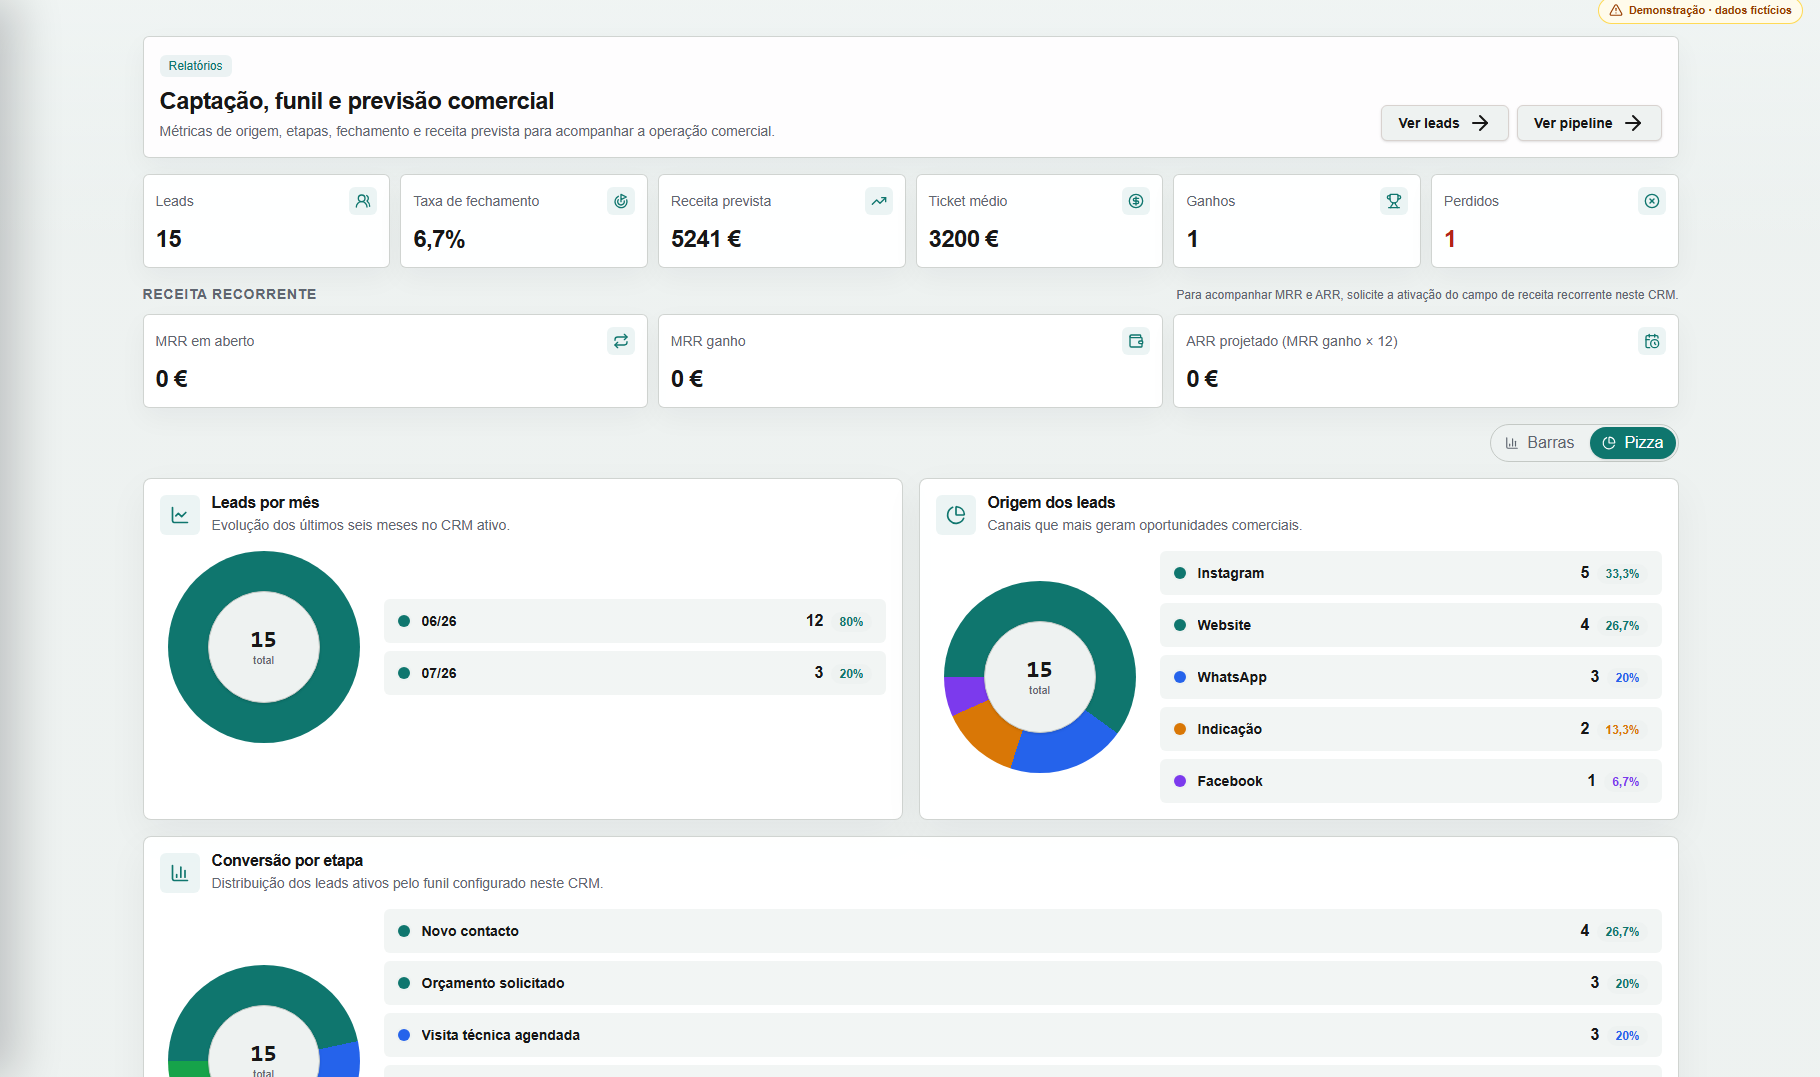This screenshot has height=1077, width=1820.
Task: Click the MRR ganho wallet icon
Action: coord(1136,341)
